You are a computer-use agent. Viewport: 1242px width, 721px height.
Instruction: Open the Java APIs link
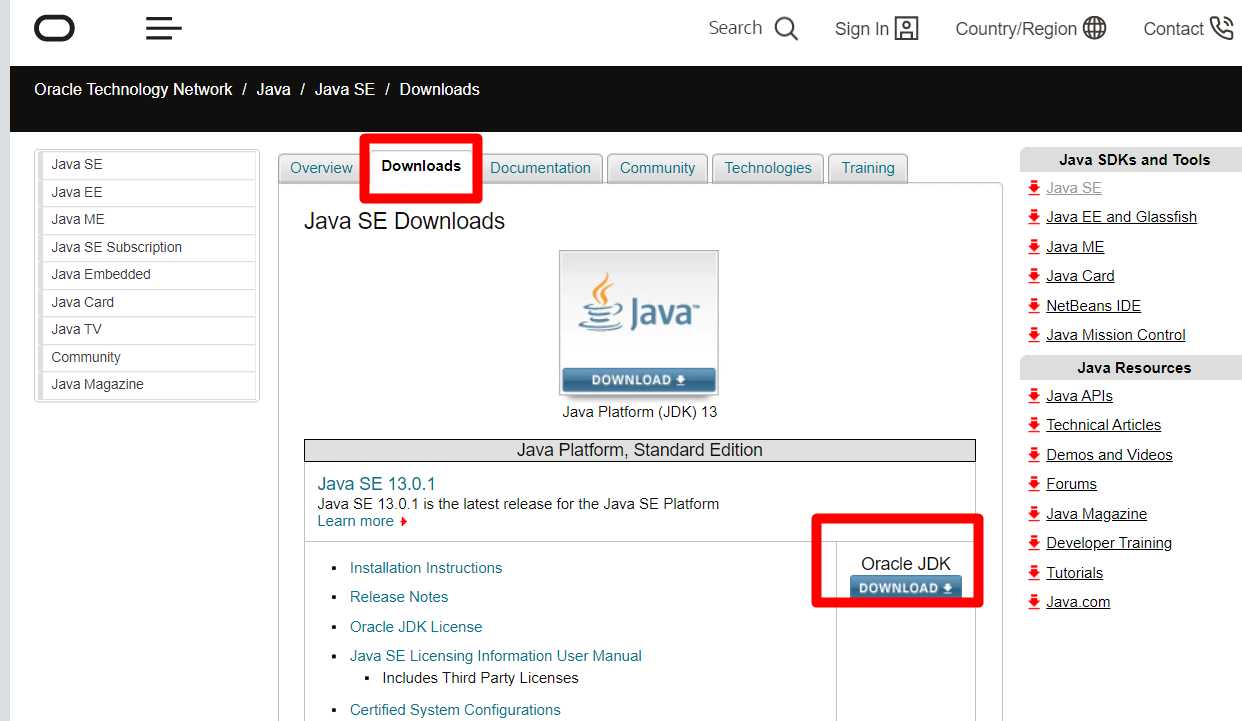1079,396
